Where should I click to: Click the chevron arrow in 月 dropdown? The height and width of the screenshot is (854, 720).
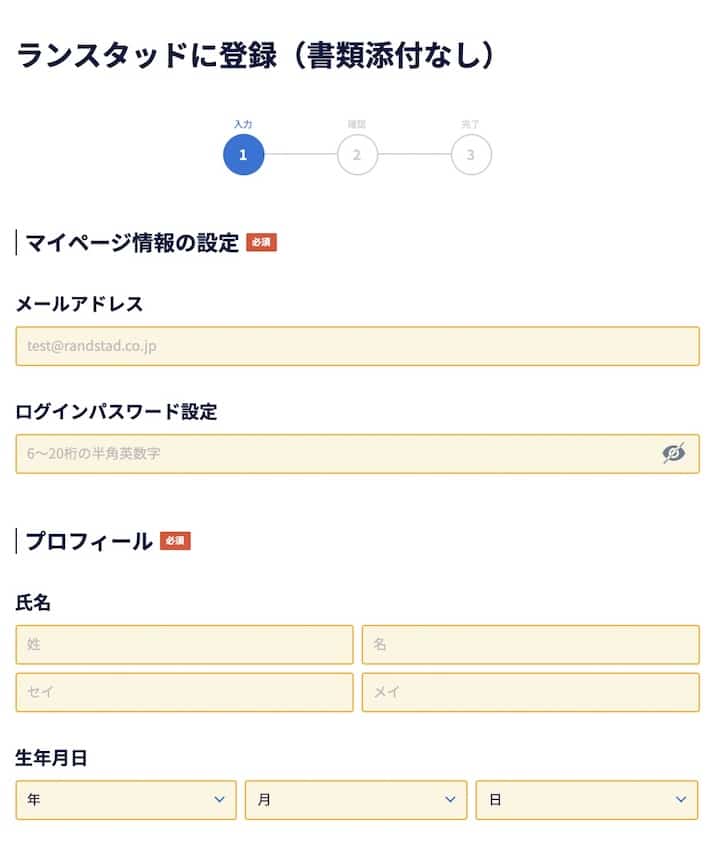pos(449,800)
